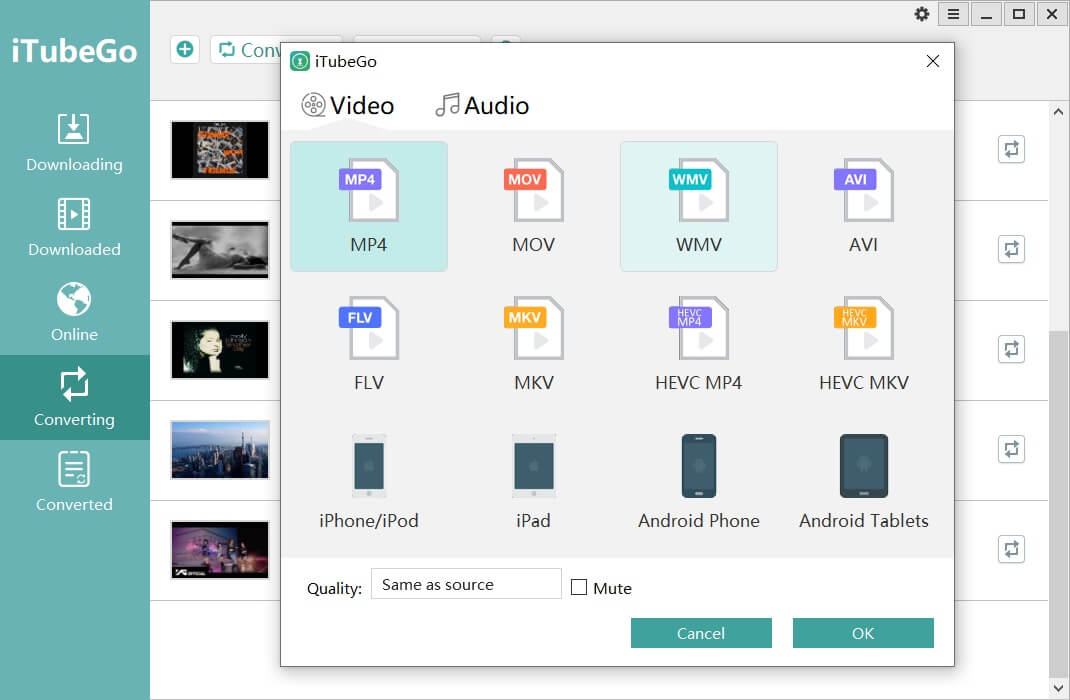Confirm with the OK button
Screen dimensions: 1070x700
pyautogui.click(x=863, y=633)
